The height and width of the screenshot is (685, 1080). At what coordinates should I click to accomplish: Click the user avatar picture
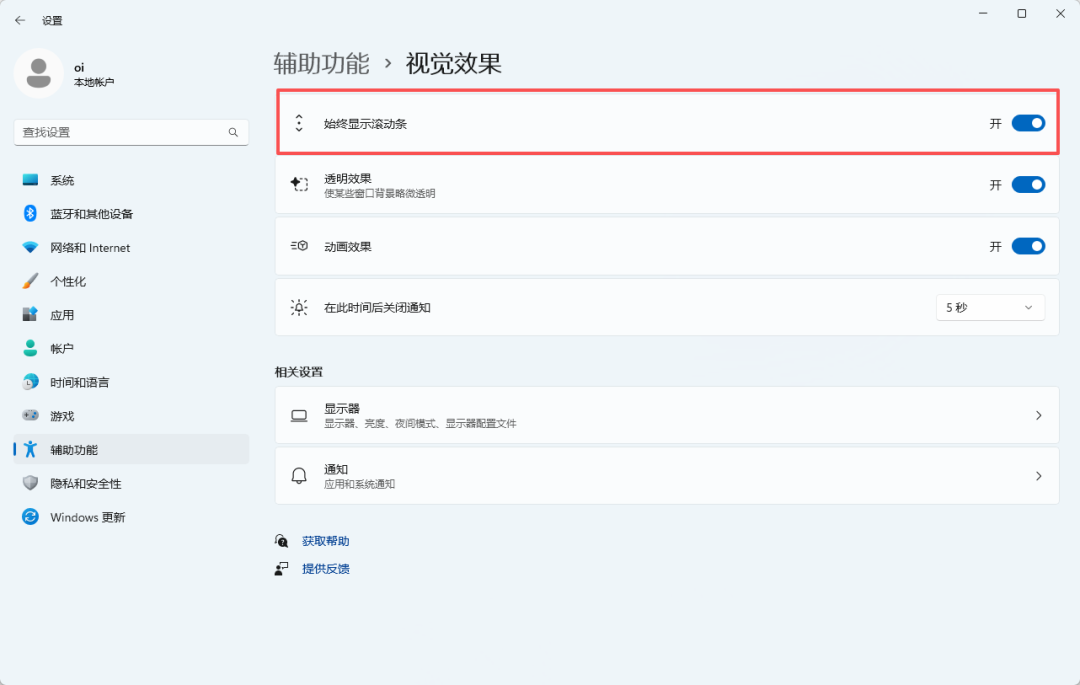pyautogui.click(x=39, y=73)
